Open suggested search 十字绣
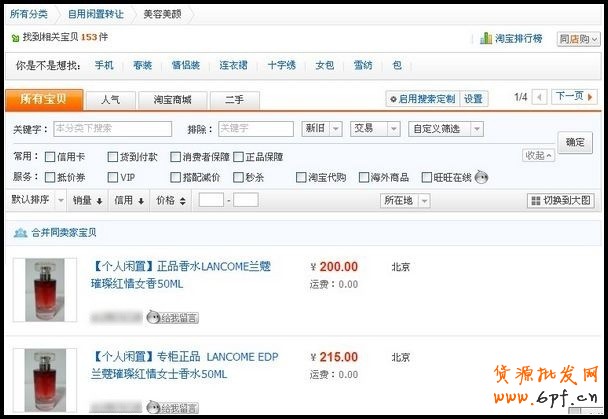The width and height of the screenshot is (608, 419). (x=282, y=65)
